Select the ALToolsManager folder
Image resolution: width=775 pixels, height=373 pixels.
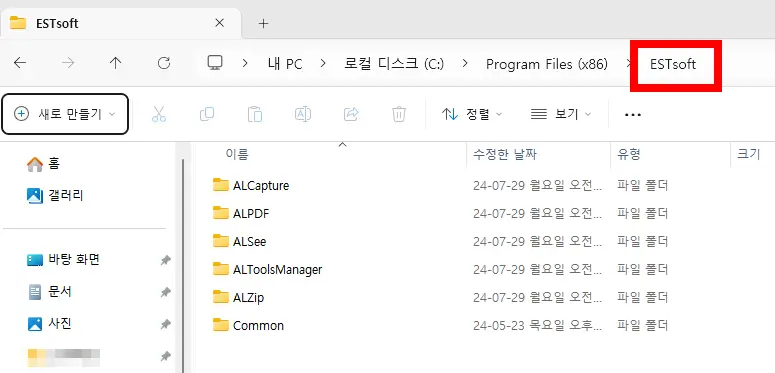click(277, 270)
